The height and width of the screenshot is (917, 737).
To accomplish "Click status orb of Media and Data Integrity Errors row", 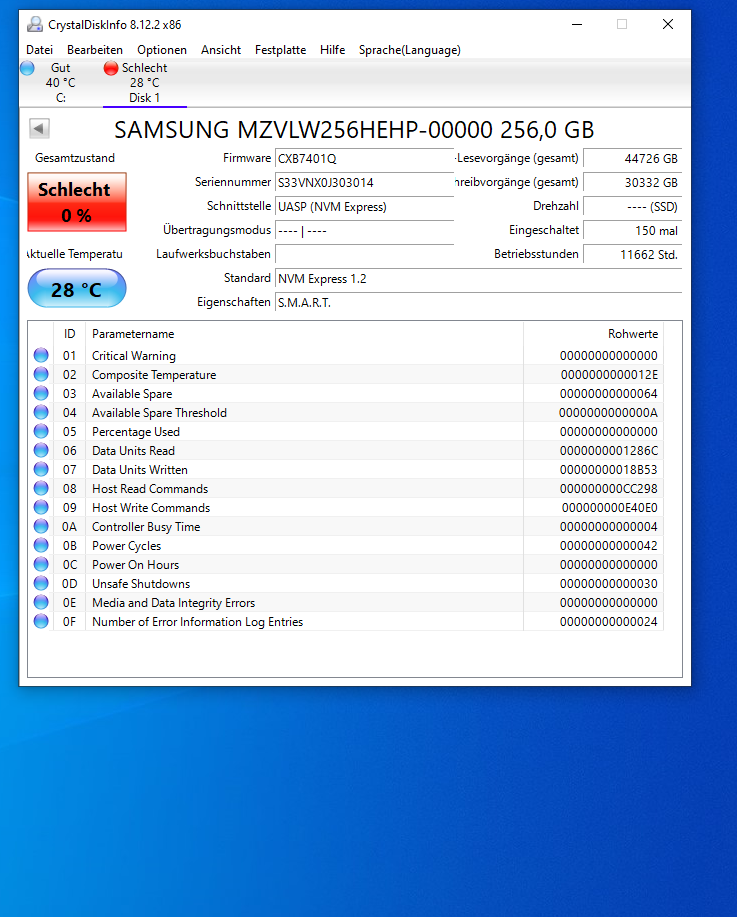I will pyautogui.click(x=41, y=602).
